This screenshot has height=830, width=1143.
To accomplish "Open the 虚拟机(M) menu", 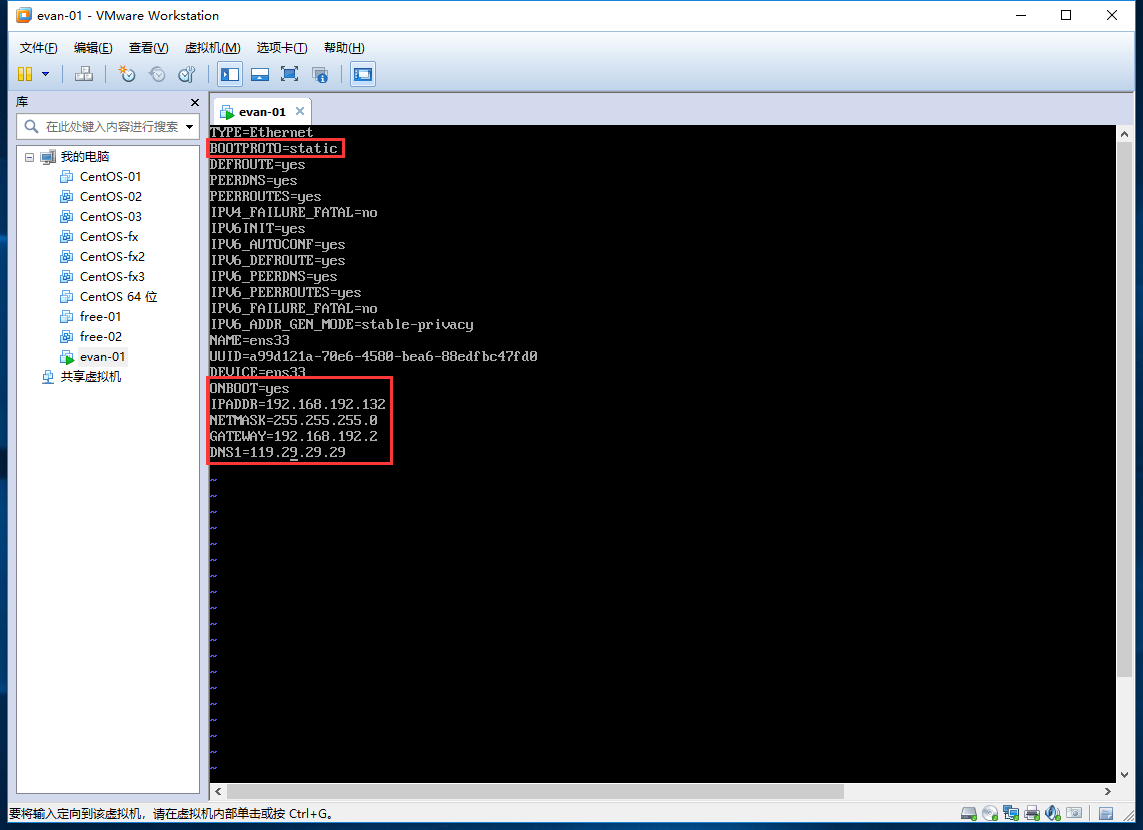I will pyautogui.click(x=212, y=48).
